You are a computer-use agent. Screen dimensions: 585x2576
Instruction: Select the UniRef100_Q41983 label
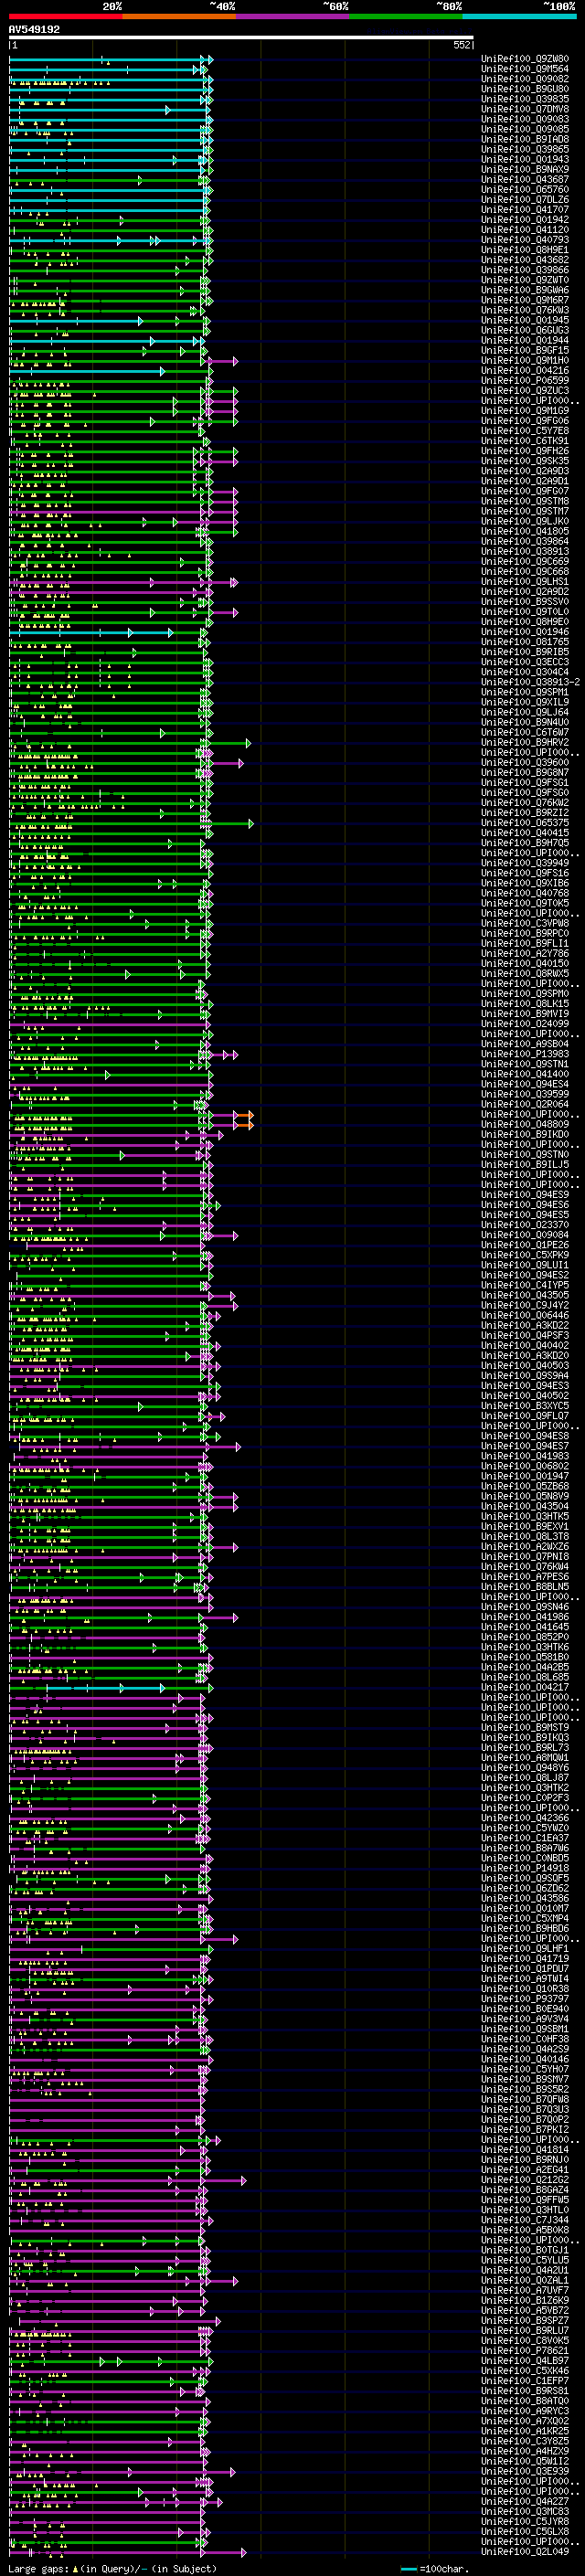tap(525, 1456)
